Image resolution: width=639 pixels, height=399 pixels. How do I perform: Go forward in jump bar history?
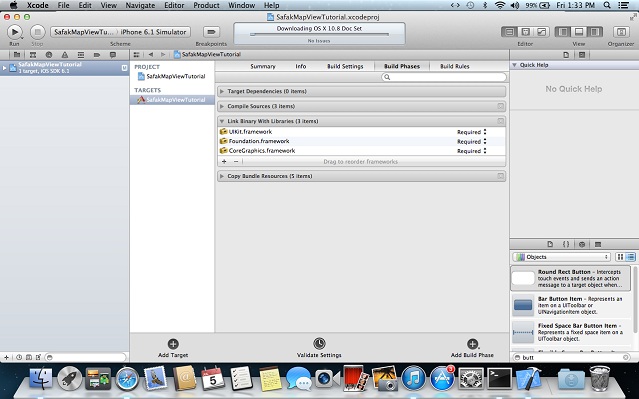click(x=163, y=55)
